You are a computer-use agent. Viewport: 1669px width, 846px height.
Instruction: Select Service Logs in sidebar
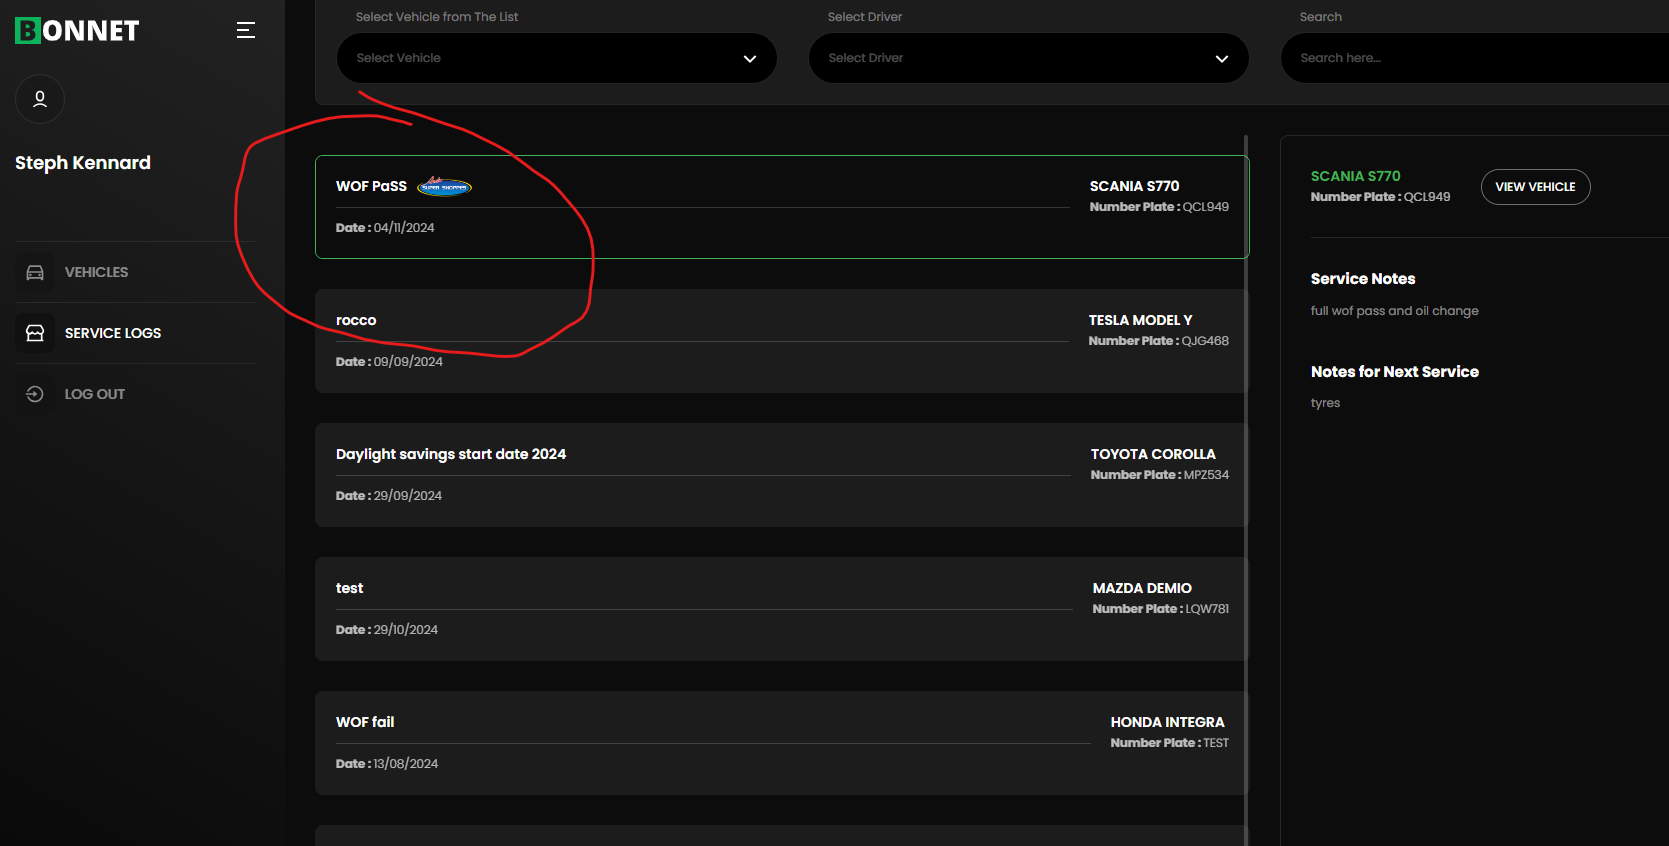(112, 333)
